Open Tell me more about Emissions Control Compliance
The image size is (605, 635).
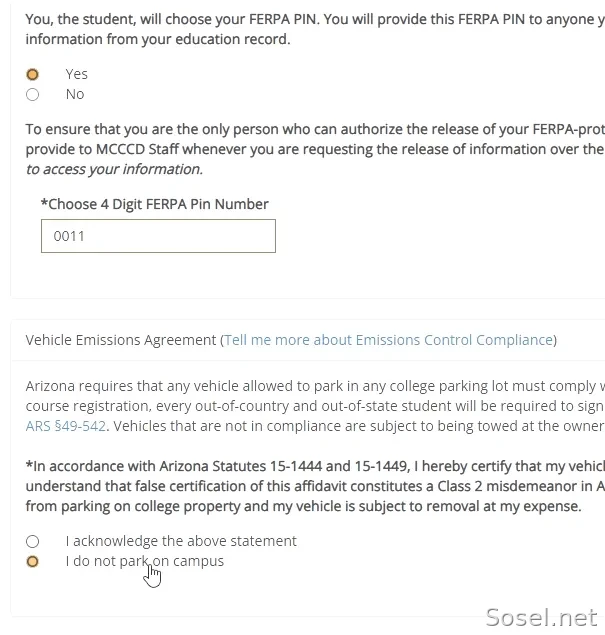389,340
